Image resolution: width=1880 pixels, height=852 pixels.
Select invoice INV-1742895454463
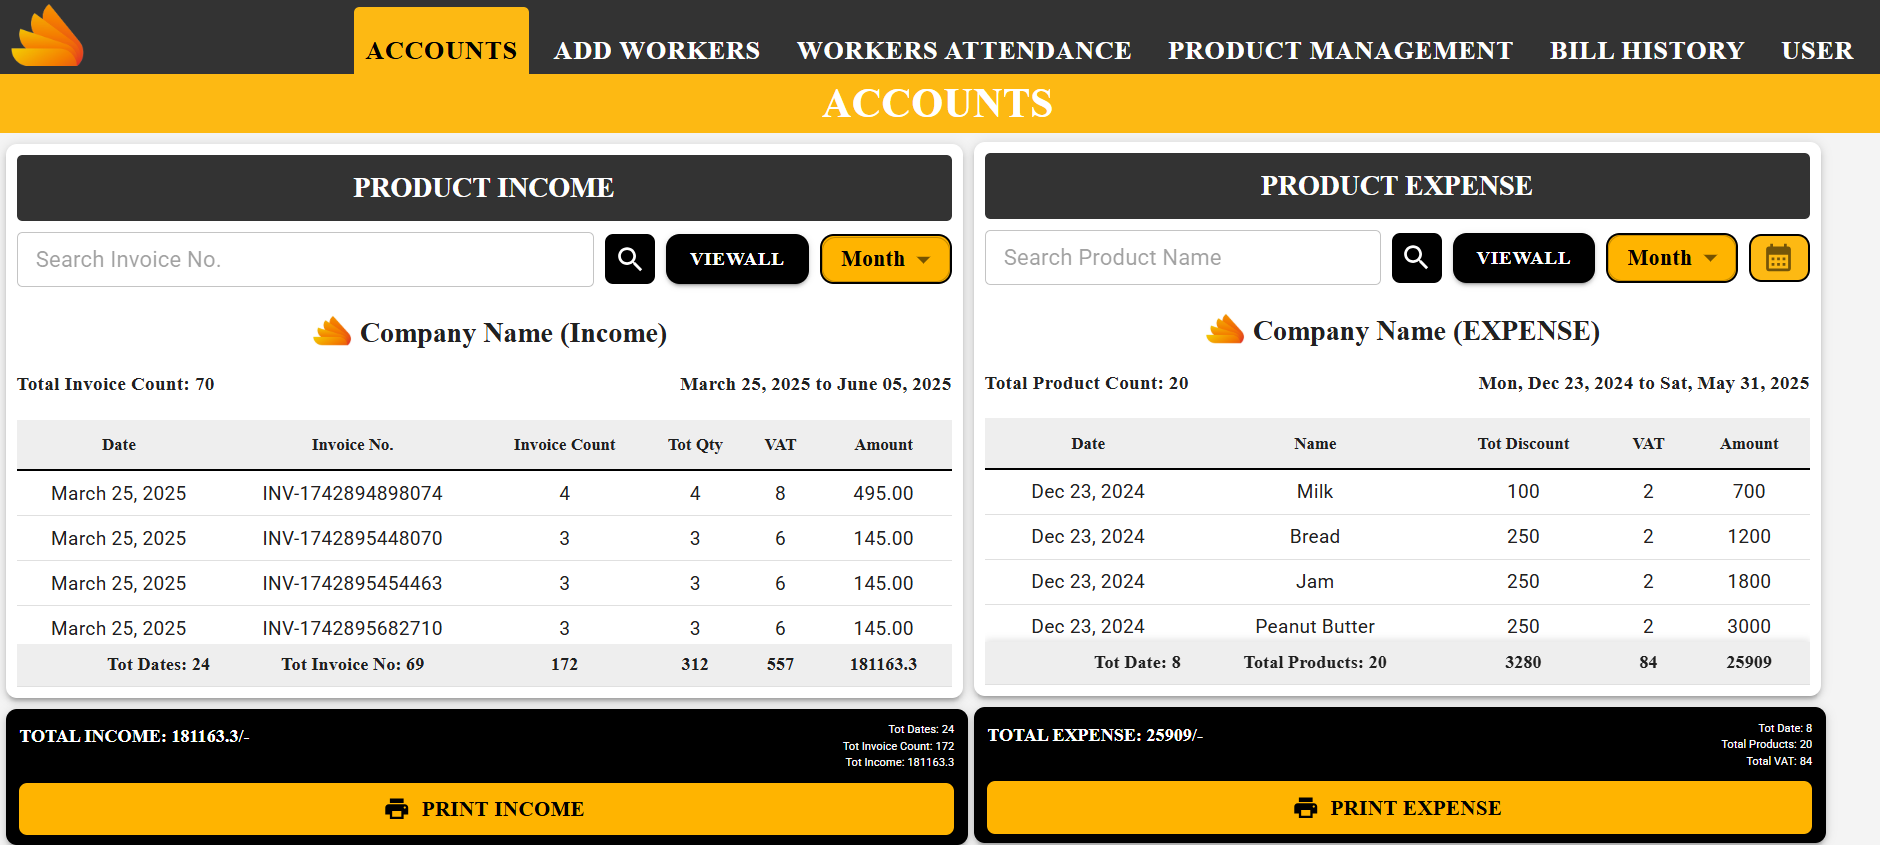click(353, 583)
